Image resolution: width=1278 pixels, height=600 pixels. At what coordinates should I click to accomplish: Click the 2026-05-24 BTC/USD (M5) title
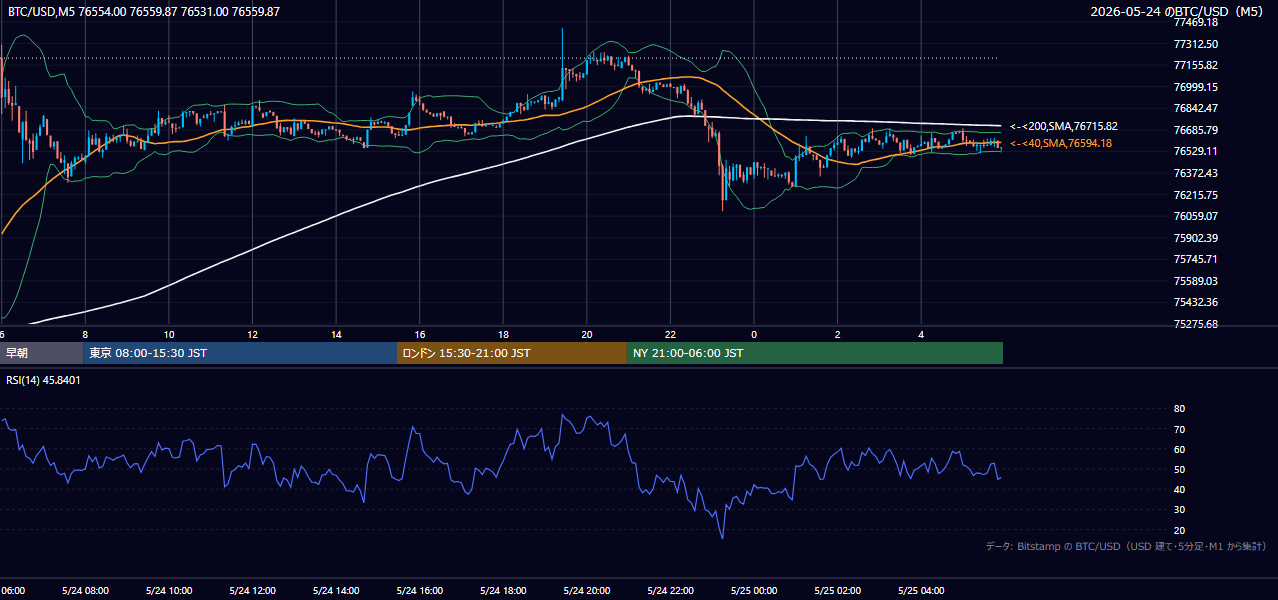coord(1179,11)
